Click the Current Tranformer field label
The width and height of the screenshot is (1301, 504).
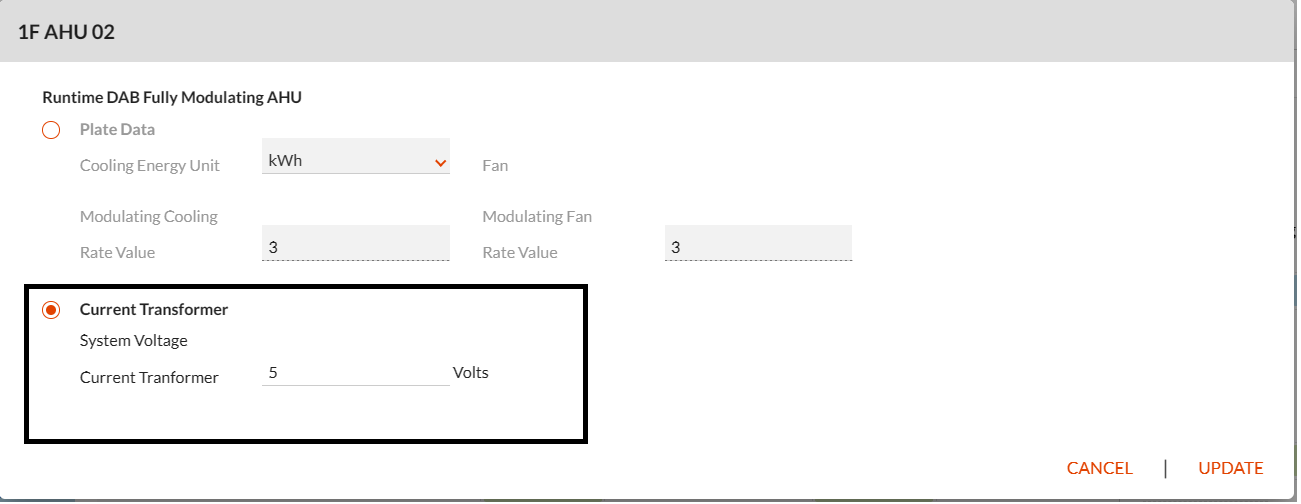coord(149,378)
